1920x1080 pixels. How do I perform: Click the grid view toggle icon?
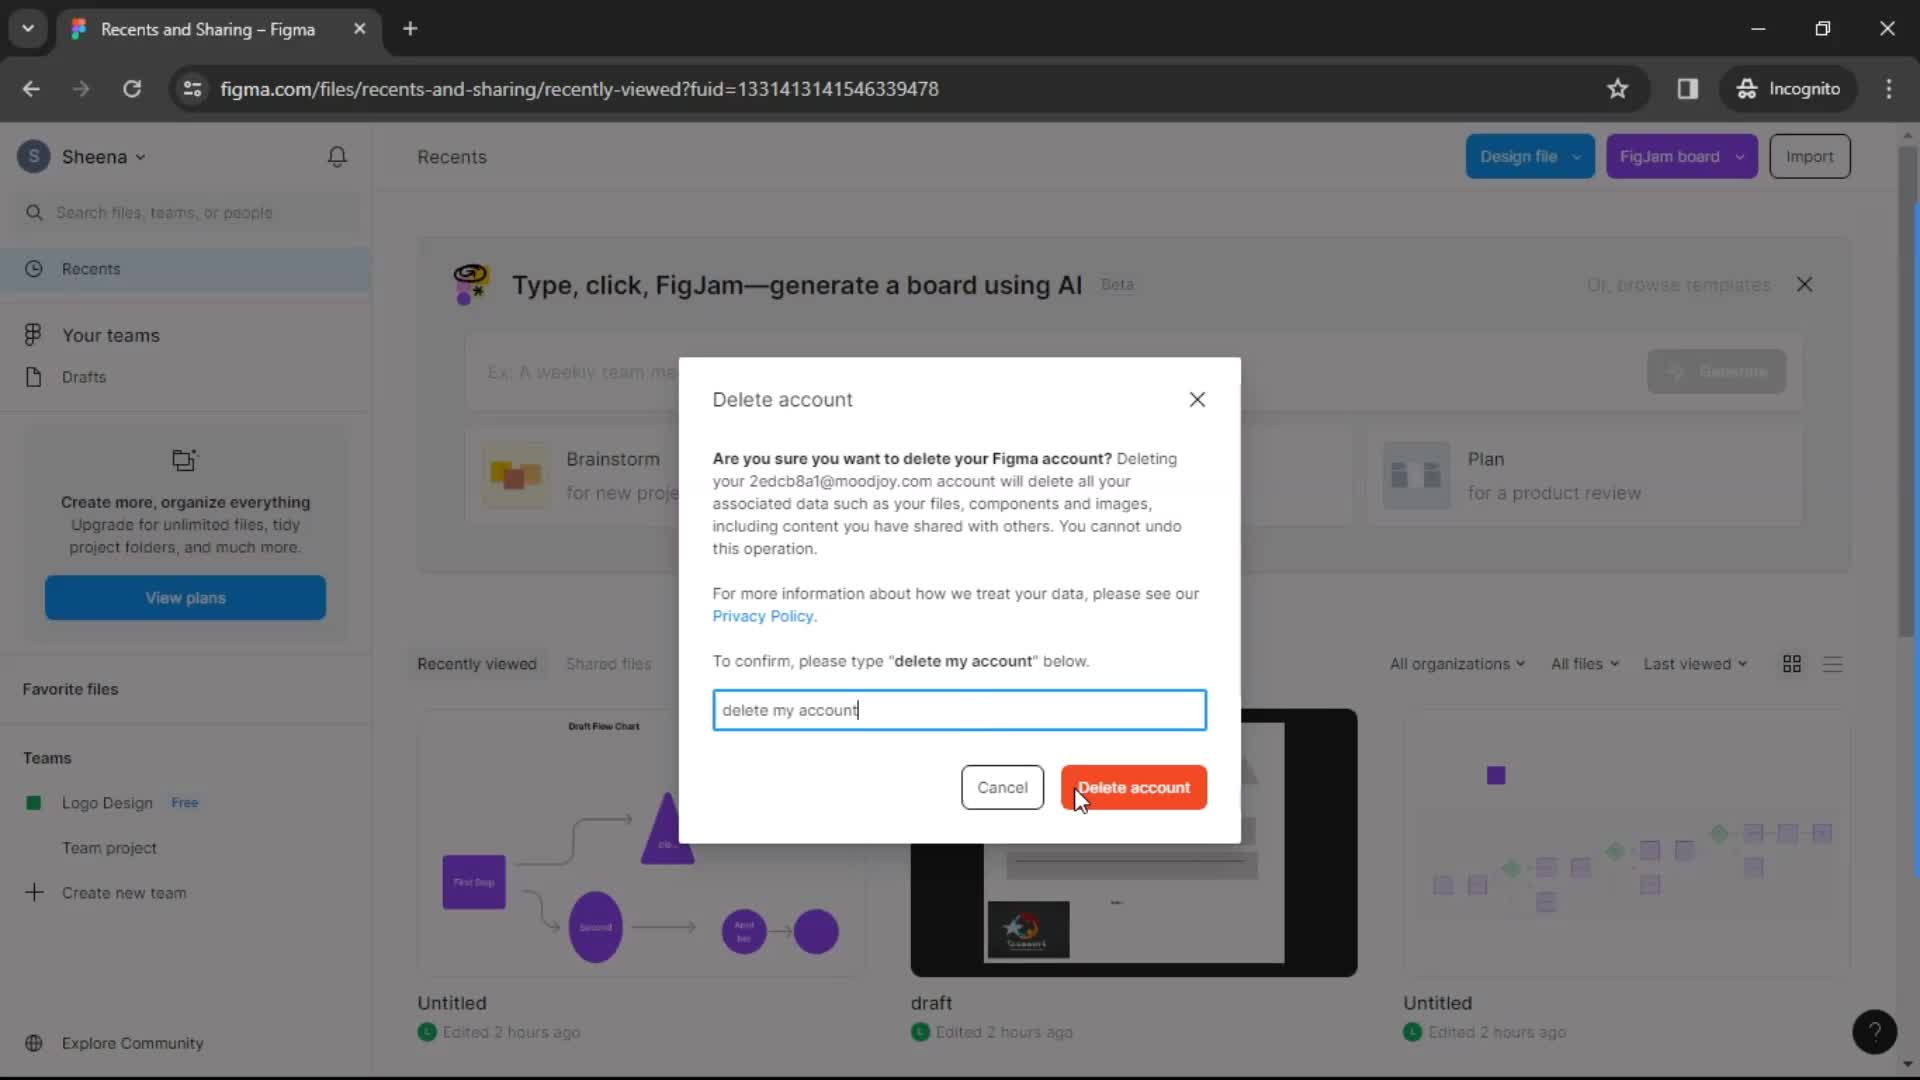pyautogui.click(x=1793, y=663)
